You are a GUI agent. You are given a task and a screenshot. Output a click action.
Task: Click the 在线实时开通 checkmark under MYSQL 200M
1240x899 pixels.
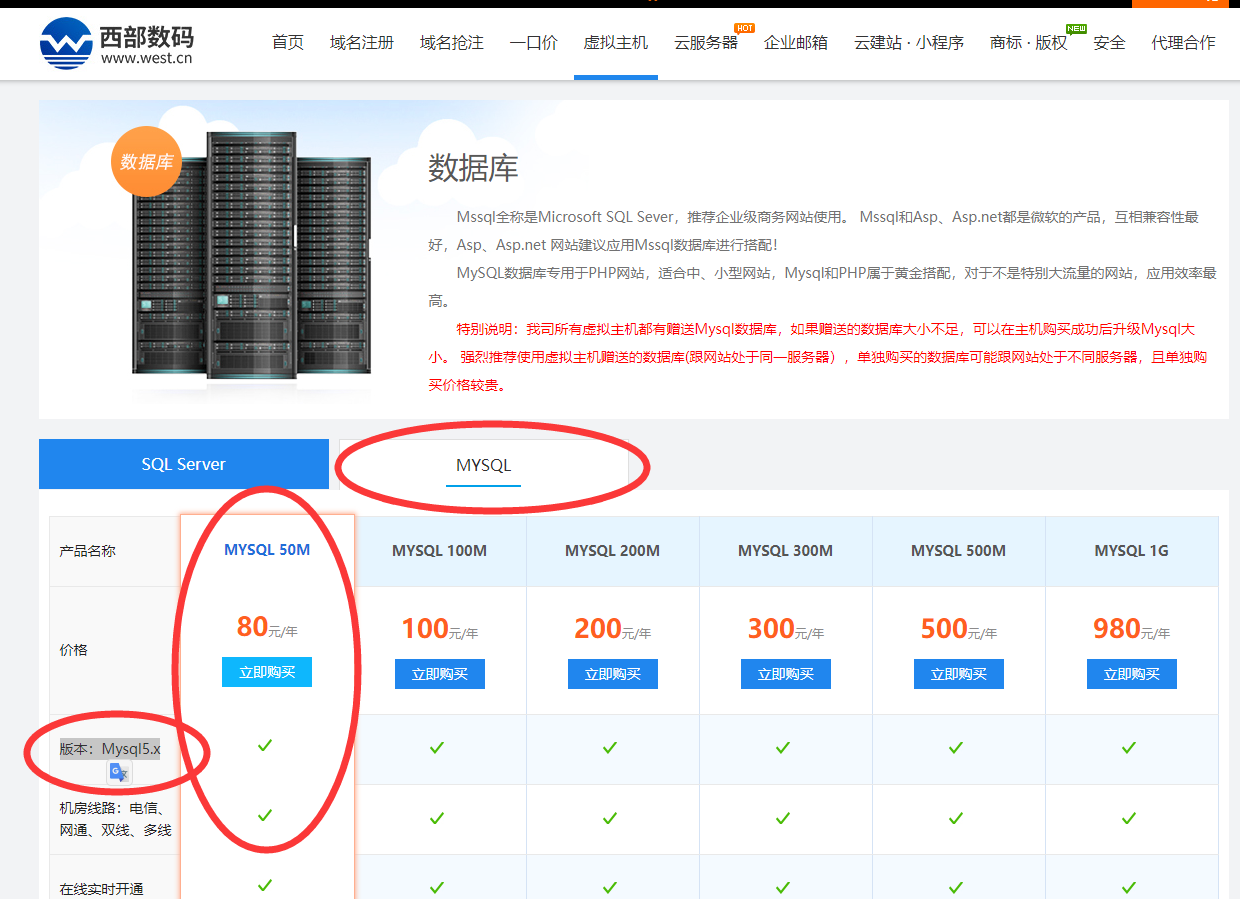tap(610, 887)
